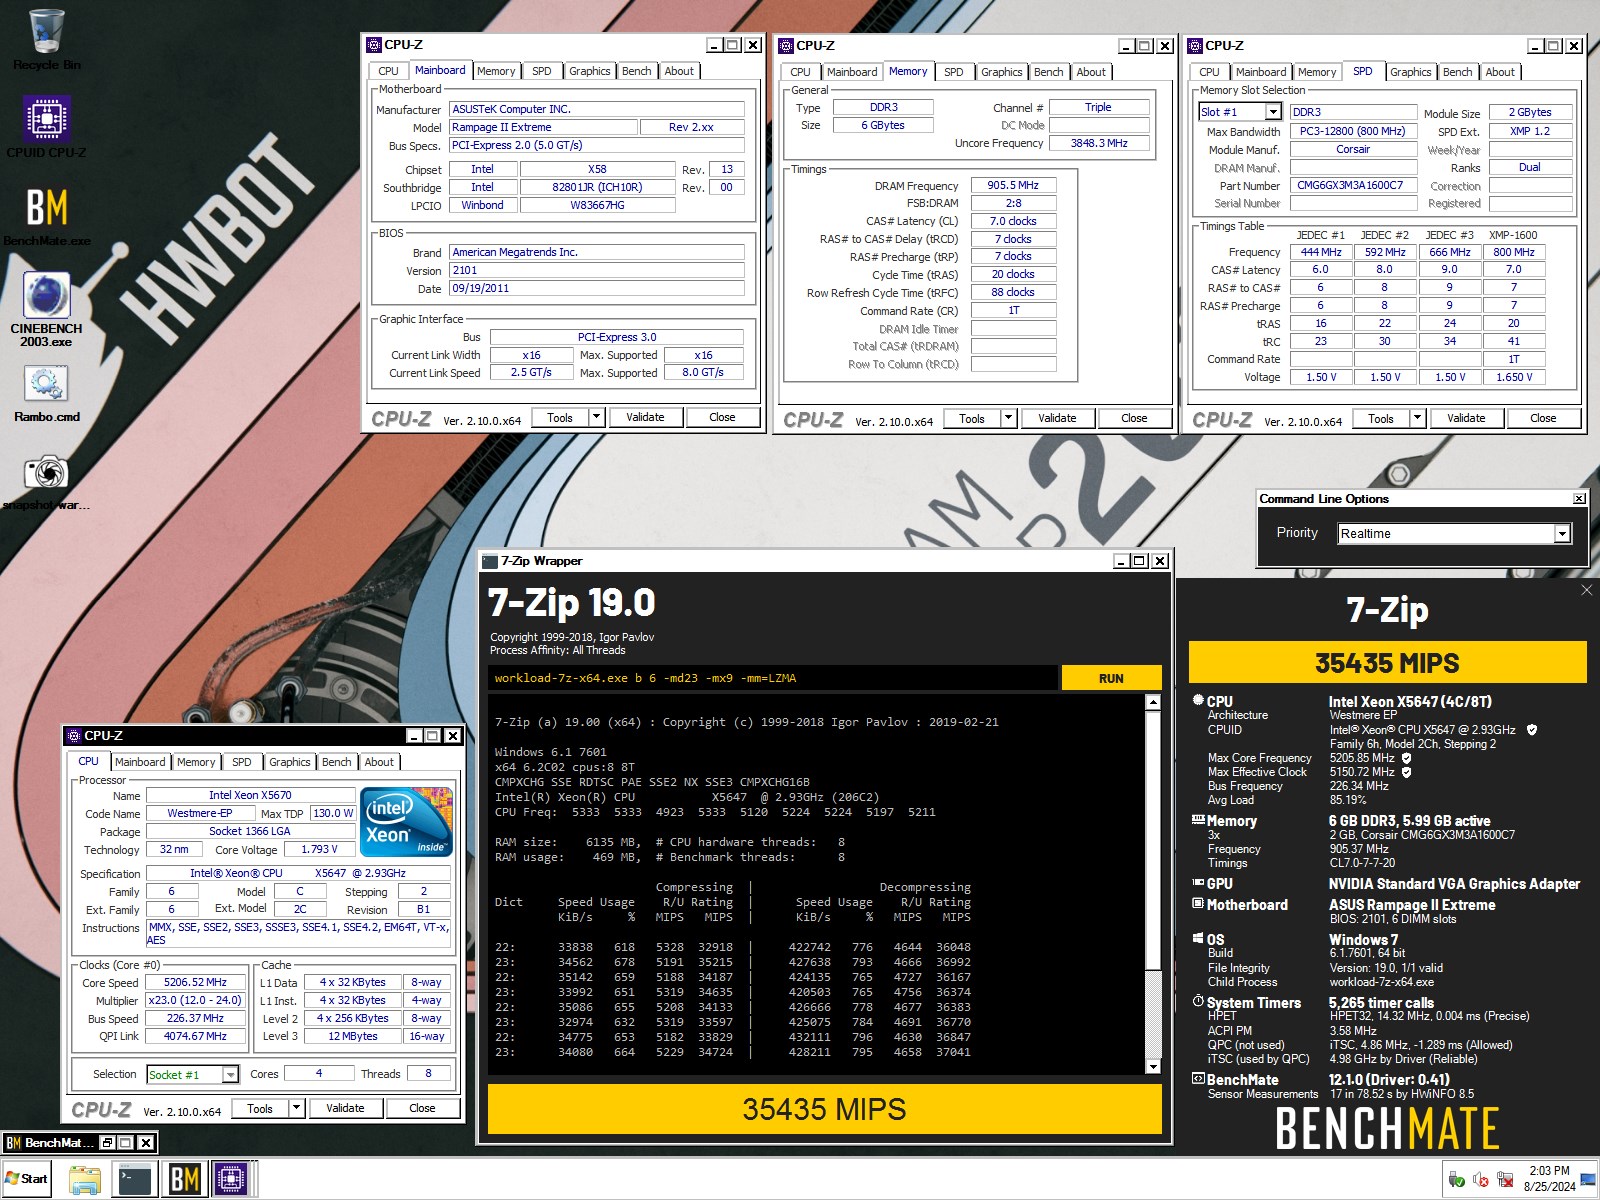Click the workload-7z-x64.exe command line field
Screen dimensions: 1600x1200
773,678
